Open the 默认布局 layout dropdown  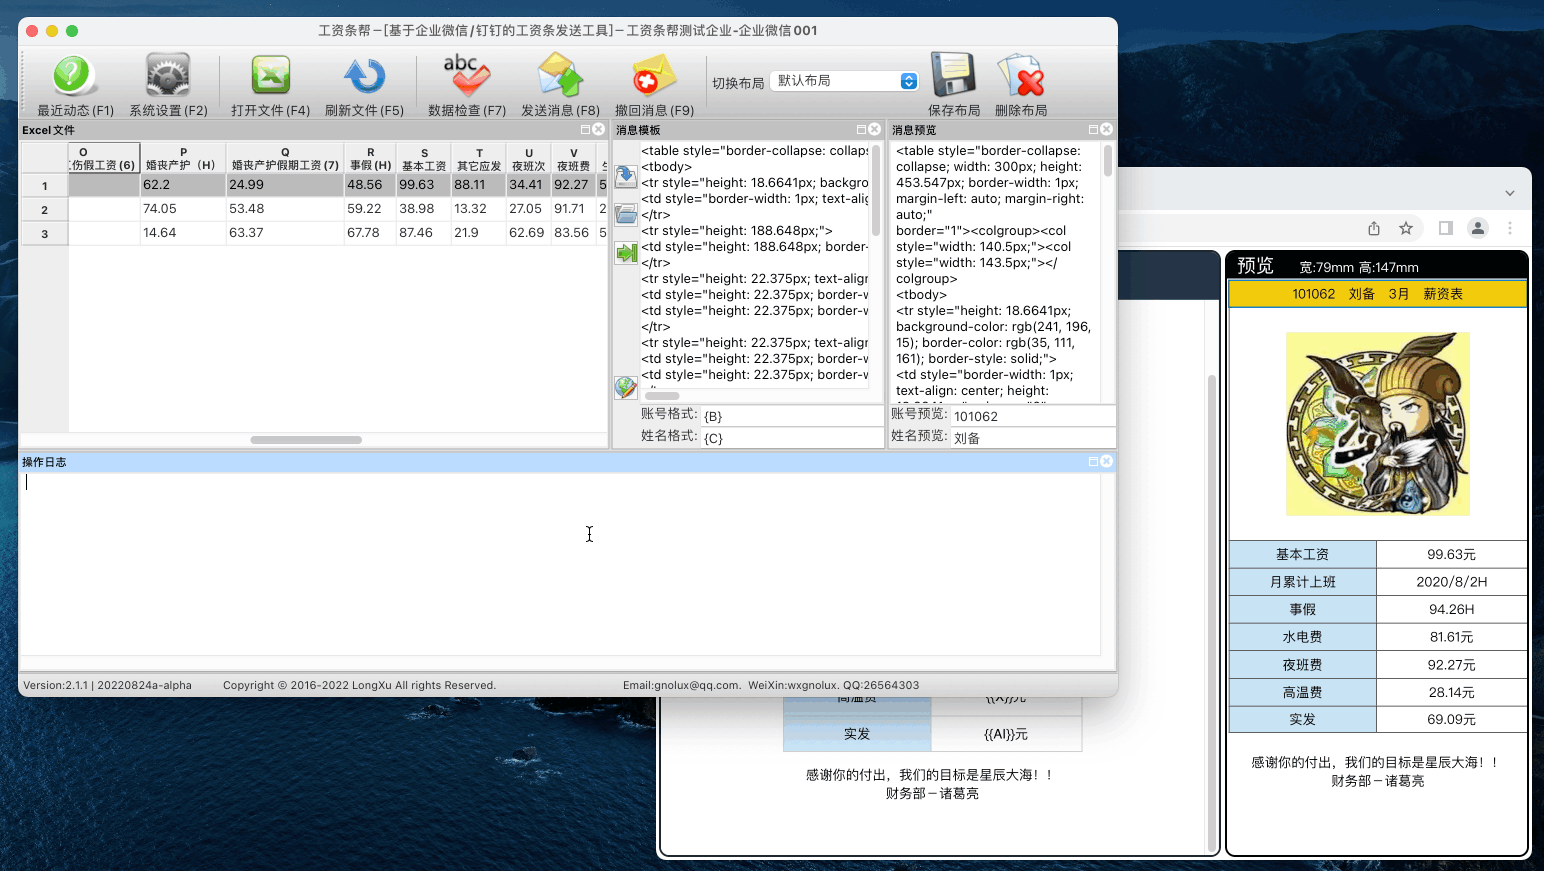(x=845, y=81)
